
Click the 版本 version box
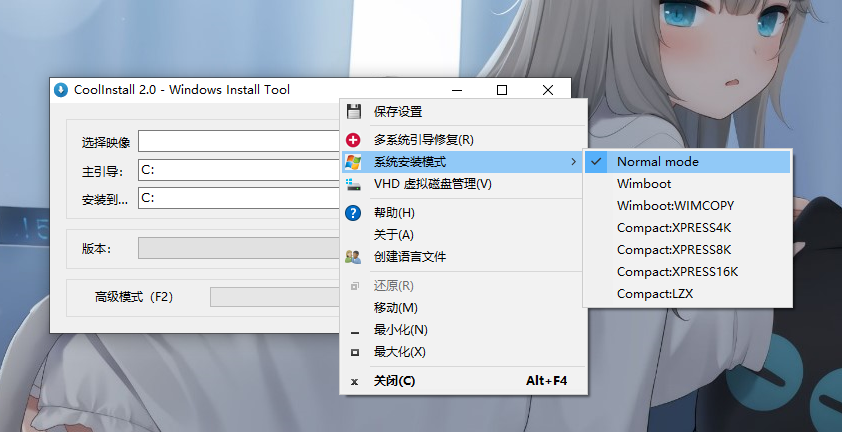point(239,248)
